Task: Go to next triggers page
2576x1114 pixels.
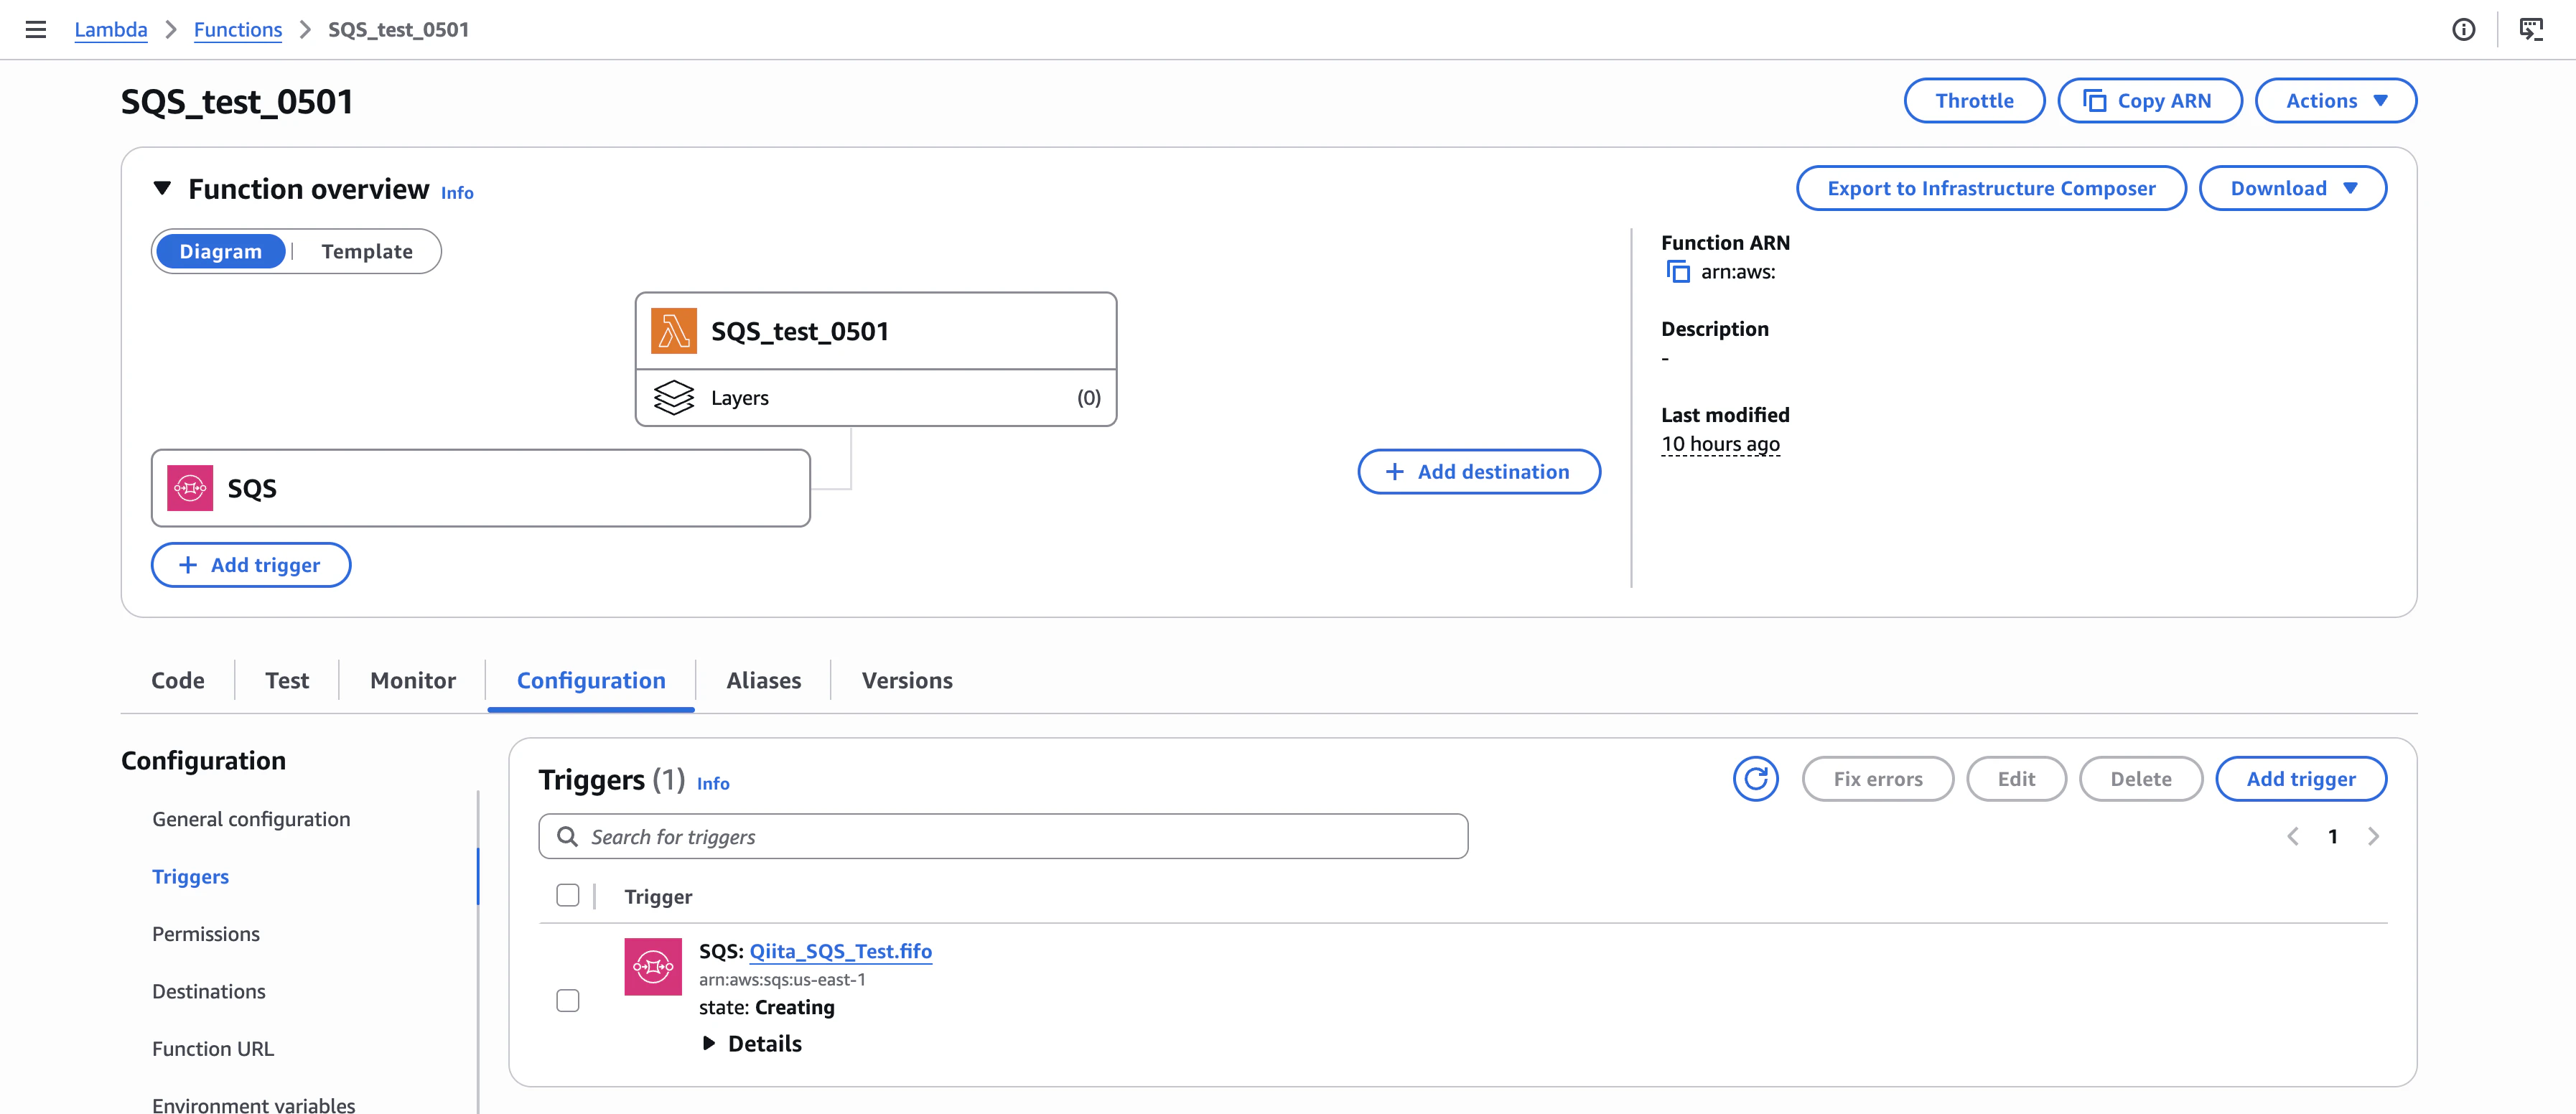Action: 2373,836
